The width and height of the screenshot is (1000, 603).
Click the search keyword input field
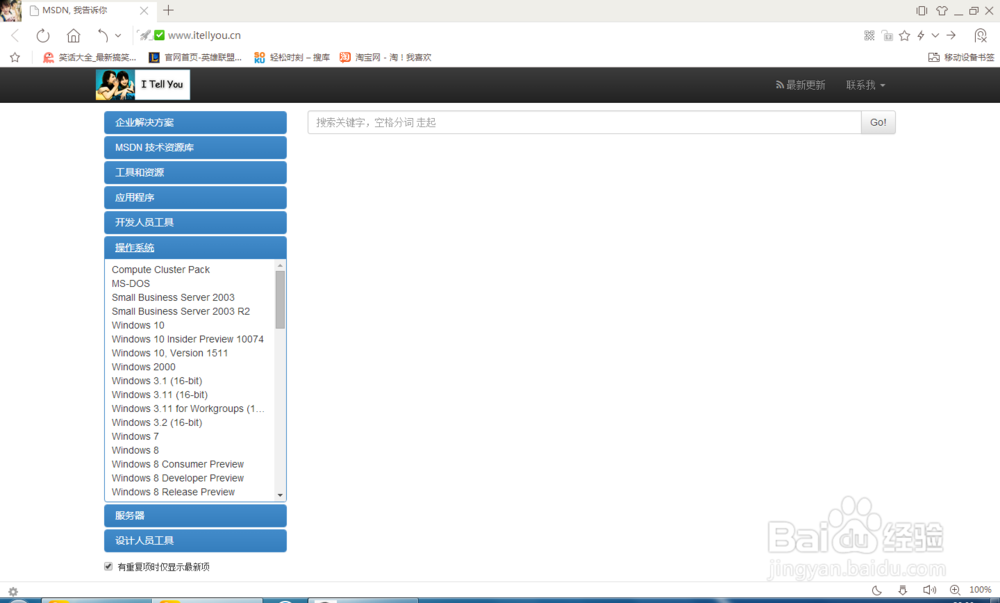click(x=584, y=122)
